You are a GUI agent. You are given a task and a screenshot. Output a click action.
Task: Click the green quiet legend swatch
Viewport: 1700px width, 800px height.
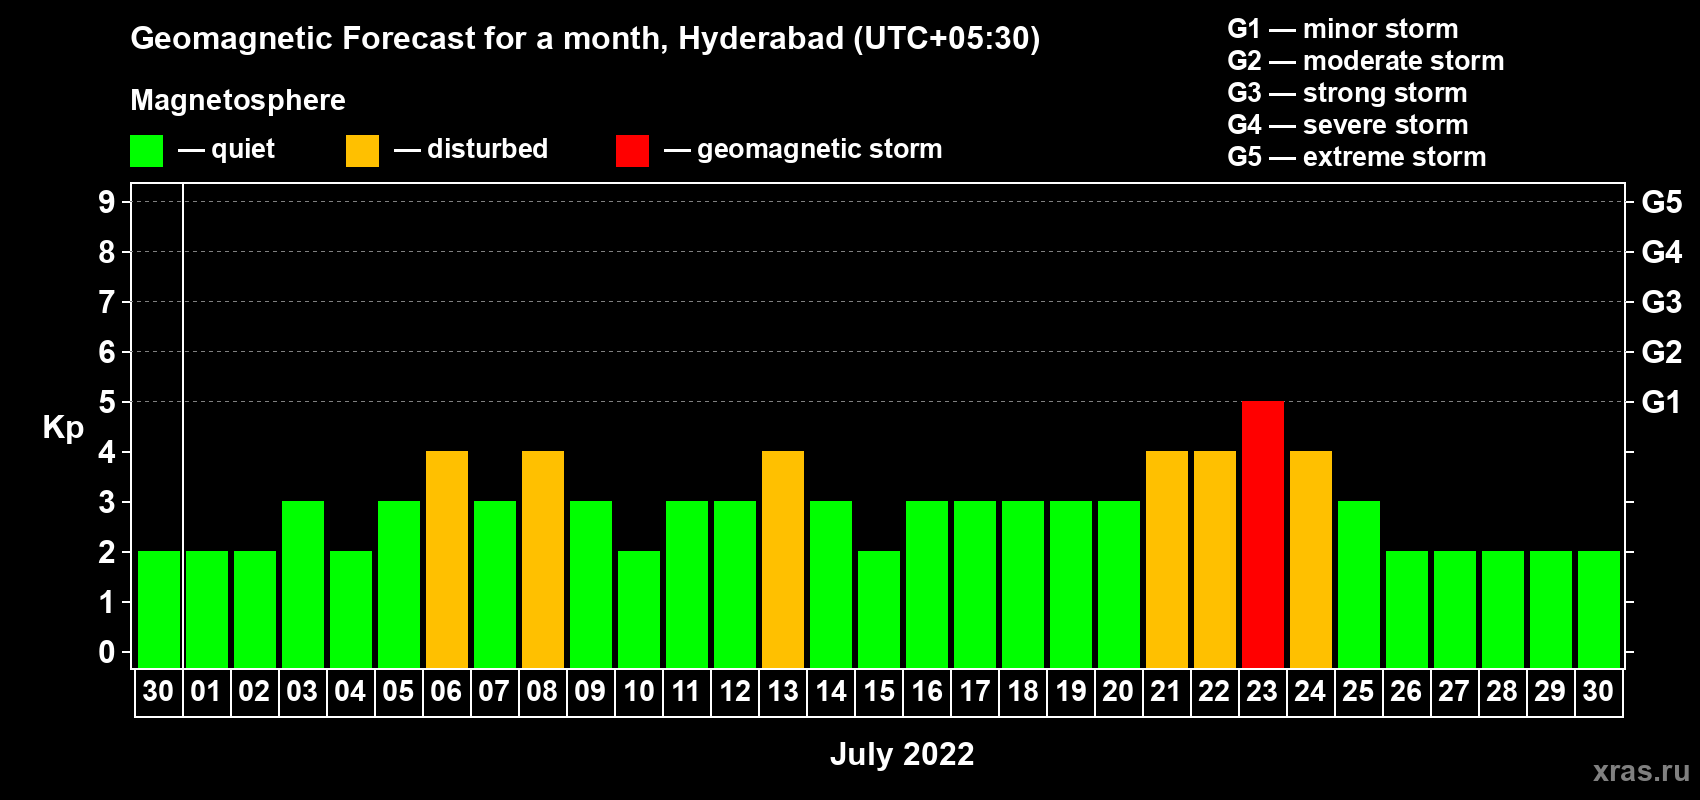(x=146, y=151)
